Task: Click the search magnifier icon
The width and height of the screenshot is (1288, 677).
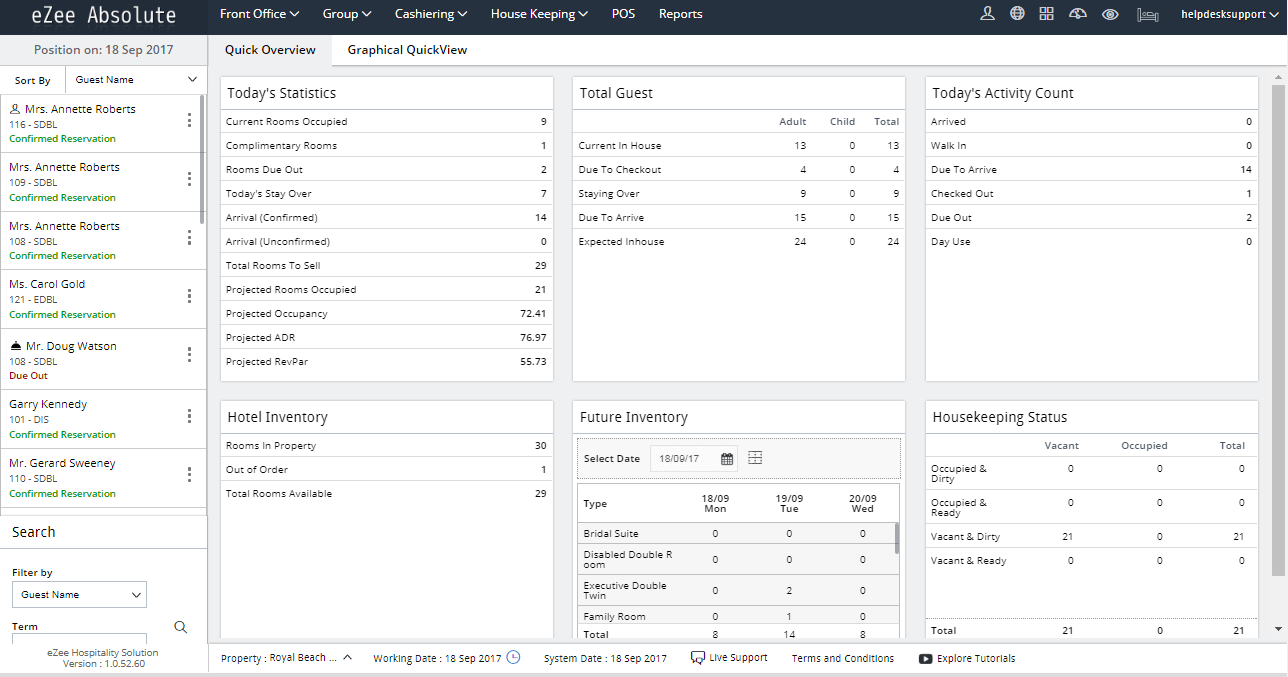Action: [x=180, y=626]
